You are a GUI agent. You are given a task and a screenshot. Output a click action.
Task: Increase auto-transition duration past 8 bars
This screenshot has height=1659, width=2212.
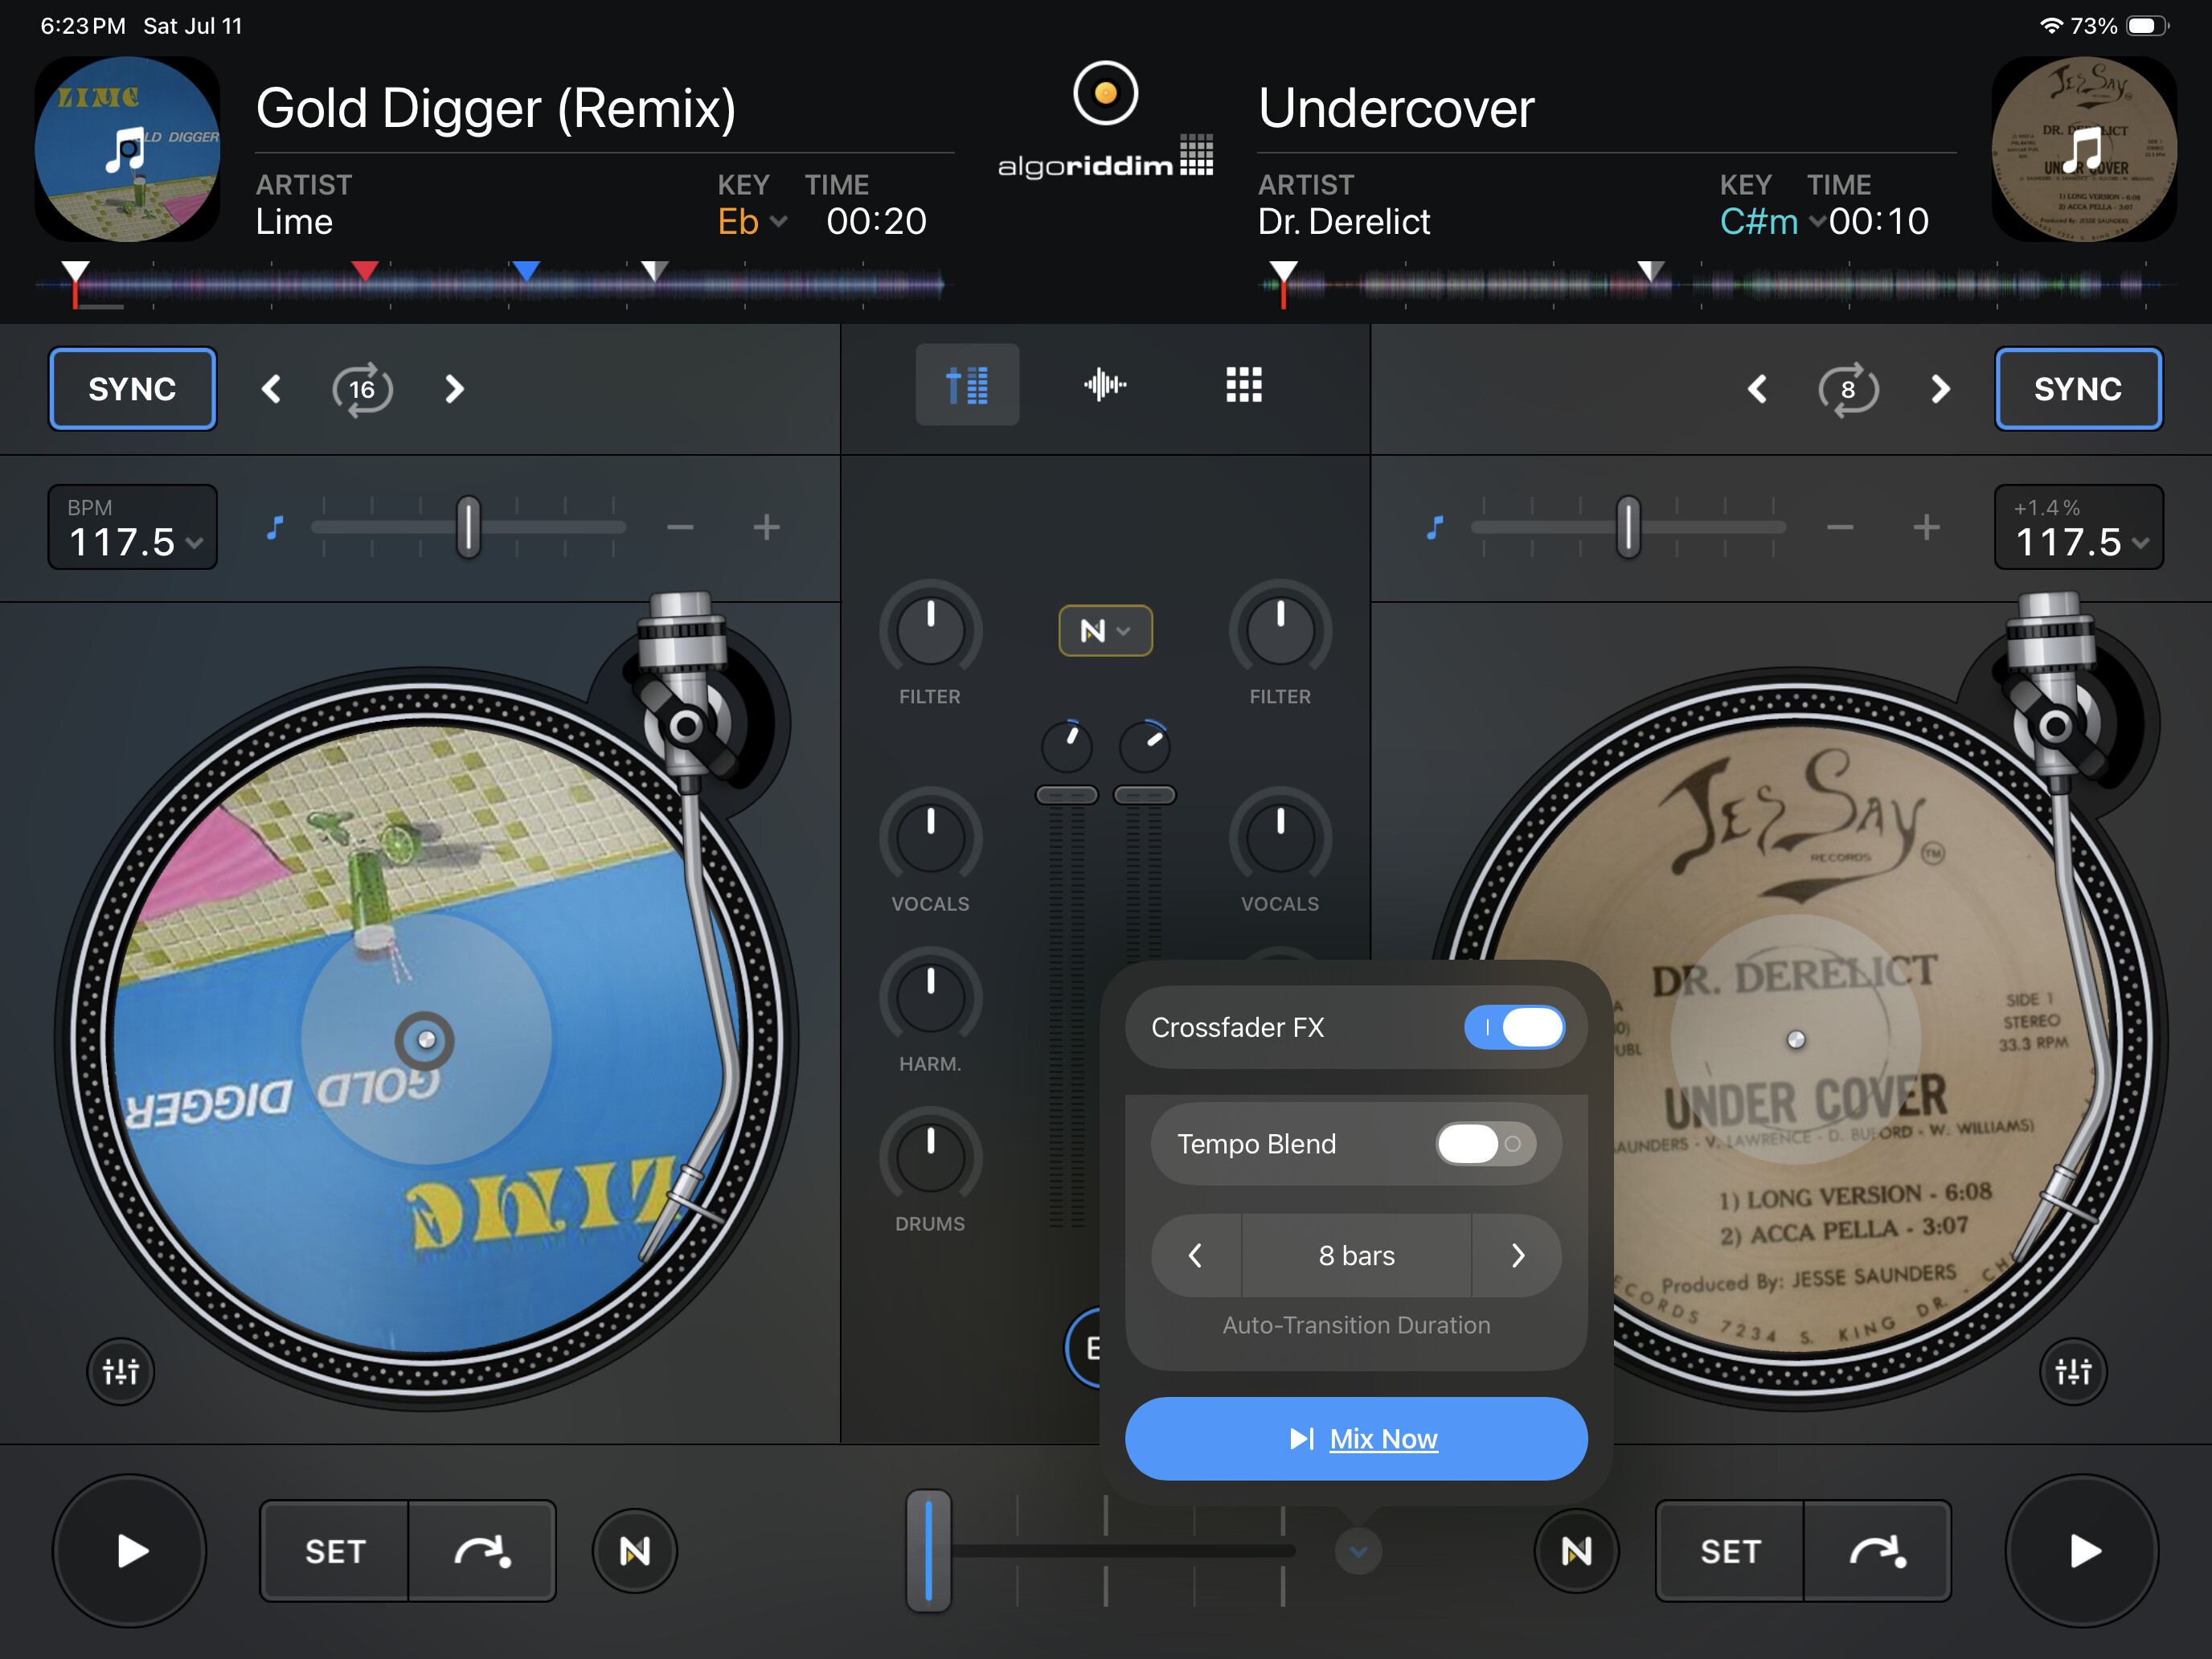click(1517, 1255)
